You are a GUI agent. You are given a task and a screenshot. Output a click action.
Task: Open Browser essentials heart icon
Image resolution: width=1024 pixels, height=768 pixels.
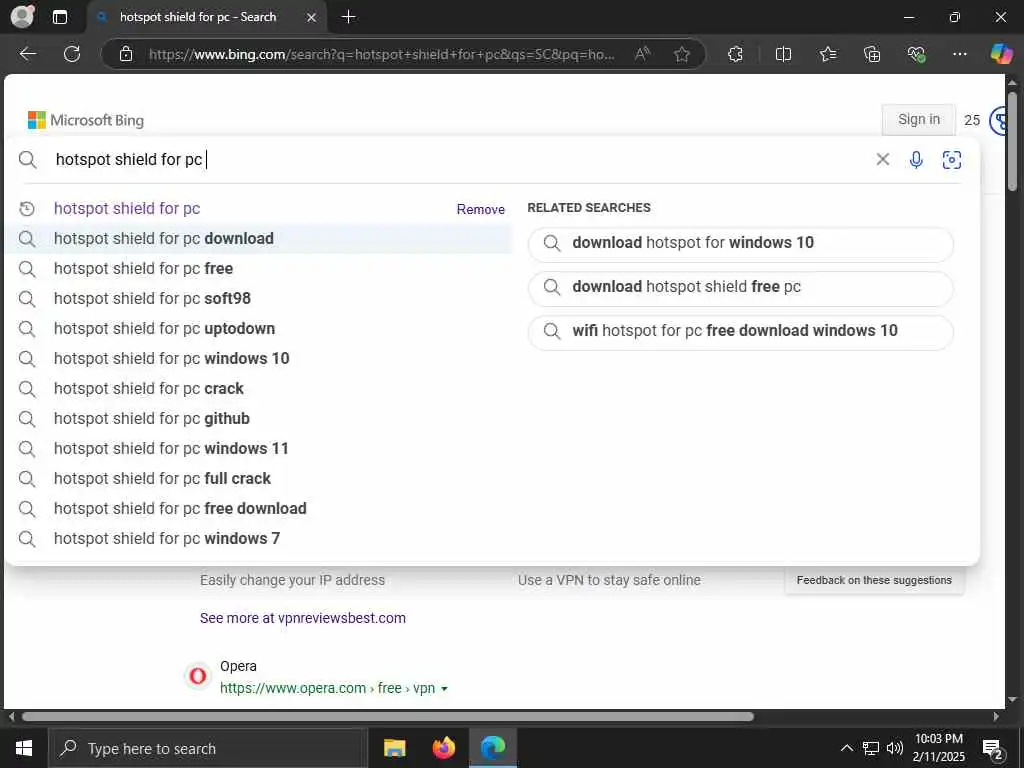click(916, 54)
